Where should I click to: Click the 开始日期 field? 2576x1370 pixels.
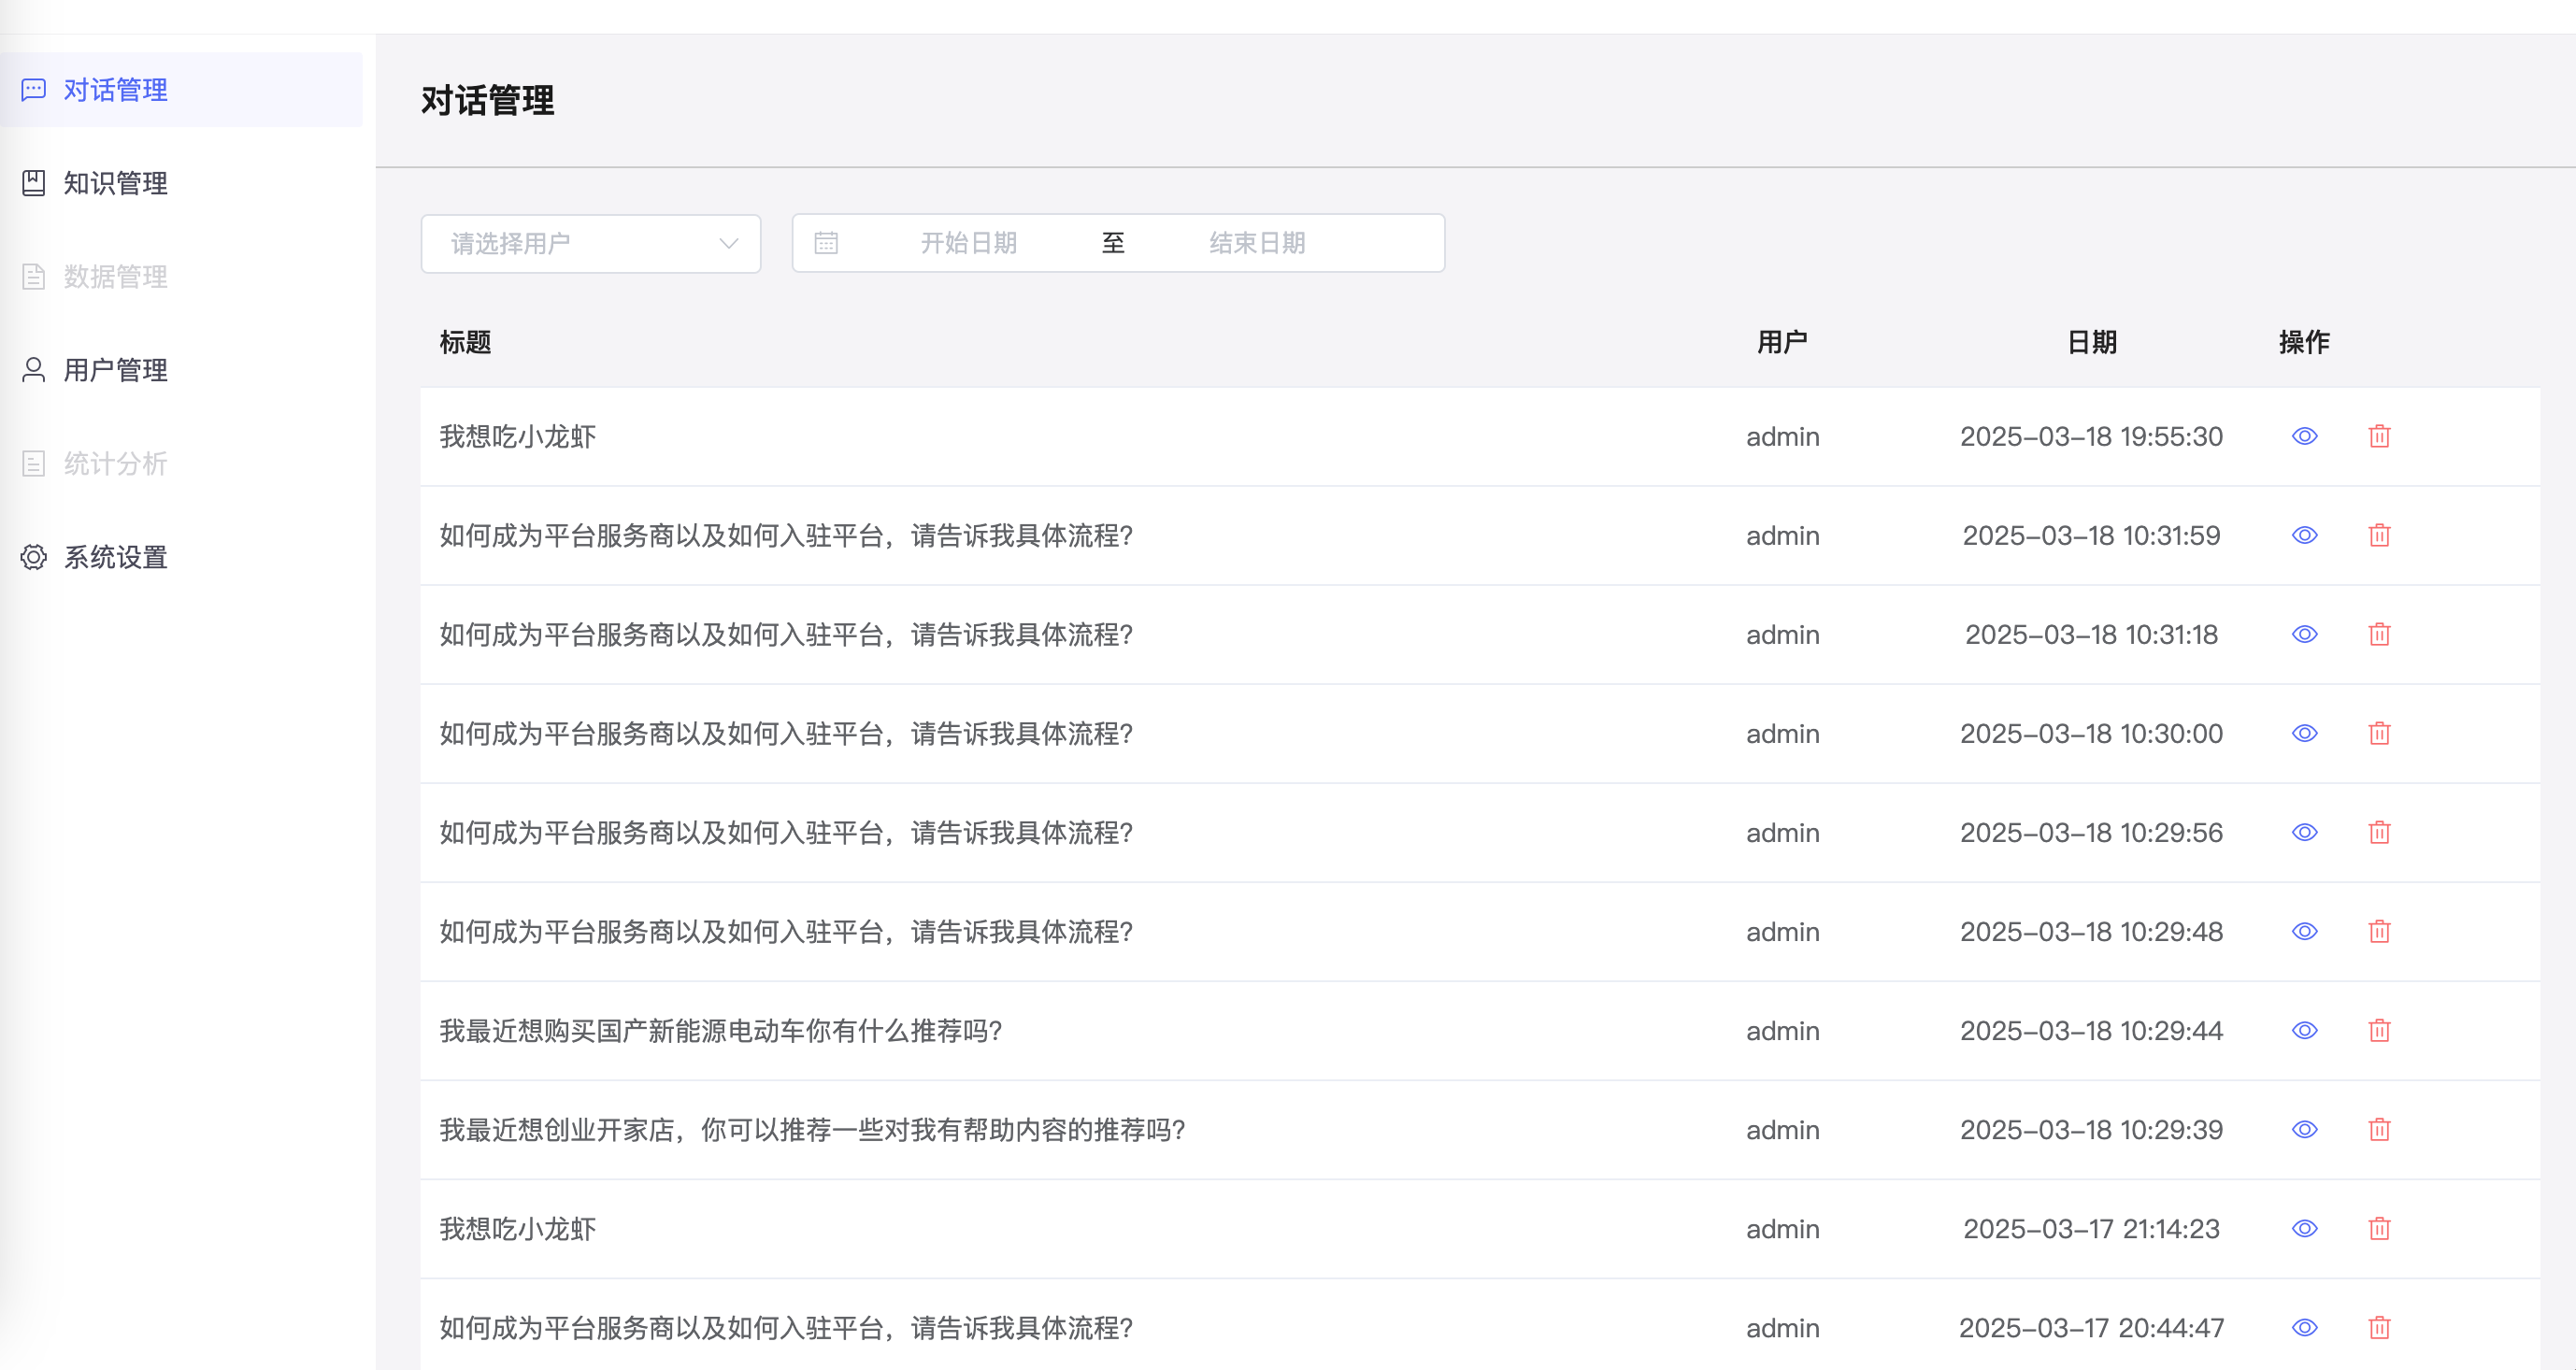click(x=968, y=243)
